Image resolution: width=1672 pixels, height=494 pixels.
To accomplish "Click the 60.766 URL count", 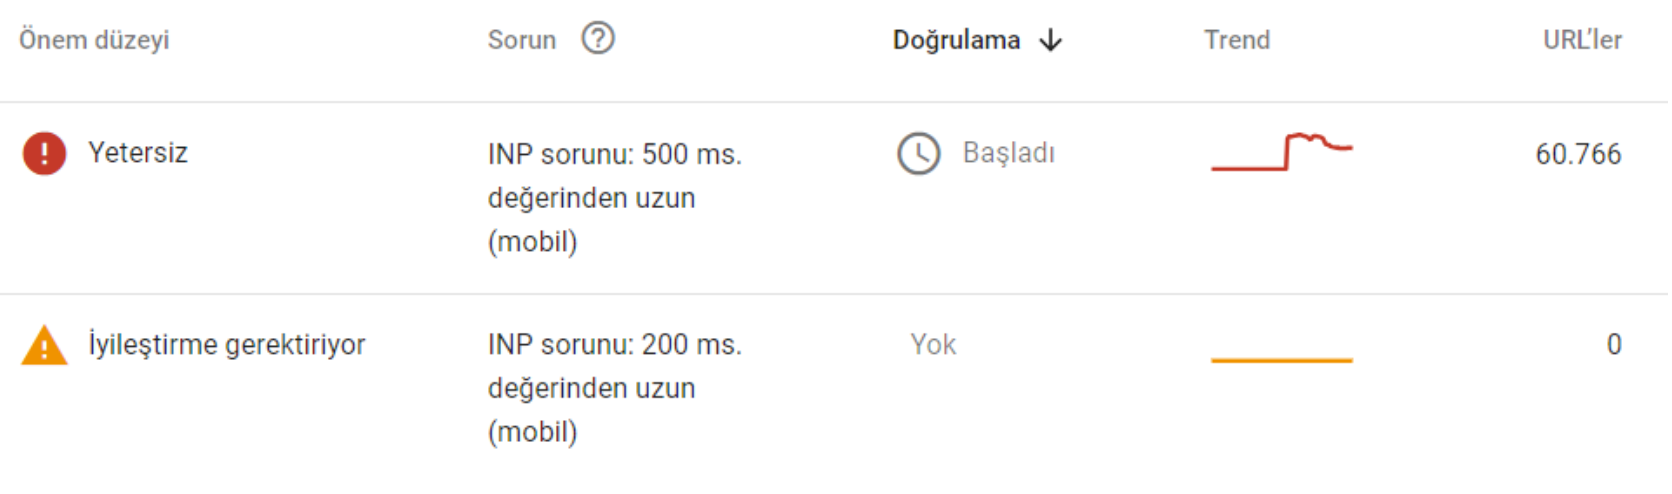I will [1578, 154].
